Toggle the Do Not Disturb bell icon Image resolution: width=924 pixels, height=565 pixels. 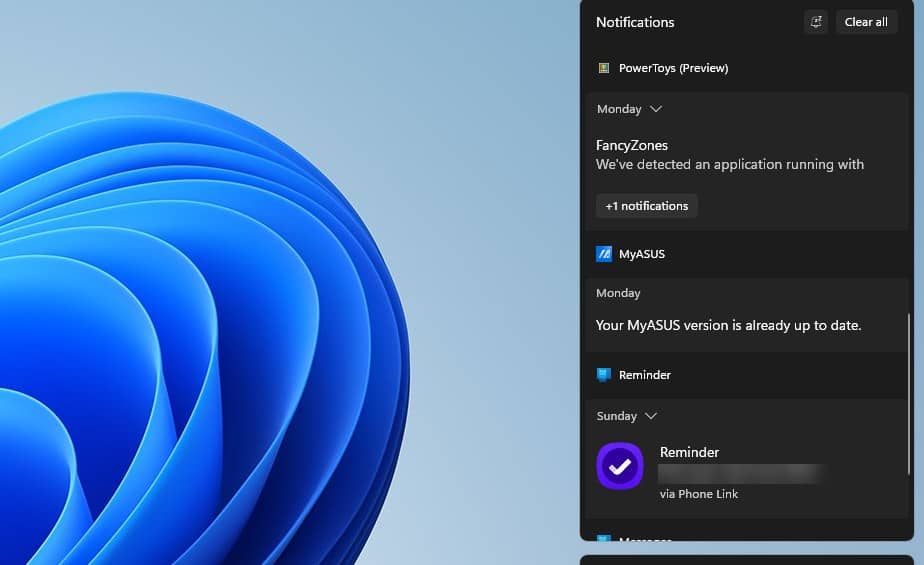[x=816, y=22]
